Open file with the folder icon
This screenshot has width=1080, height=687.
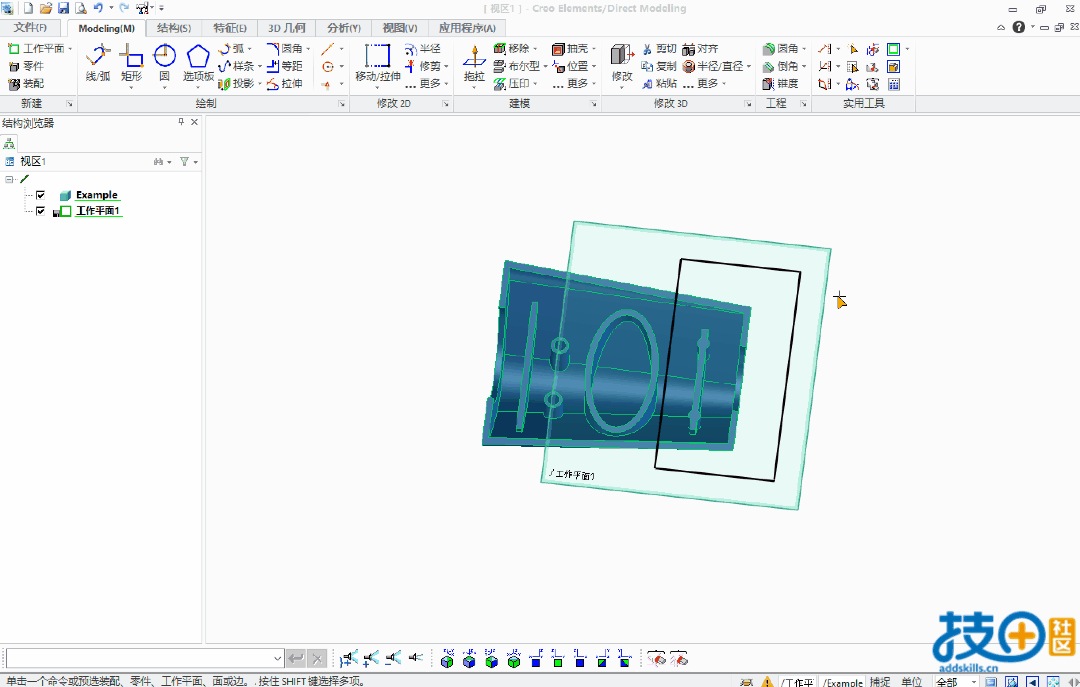pyautogui.click(x=45, y=8)
